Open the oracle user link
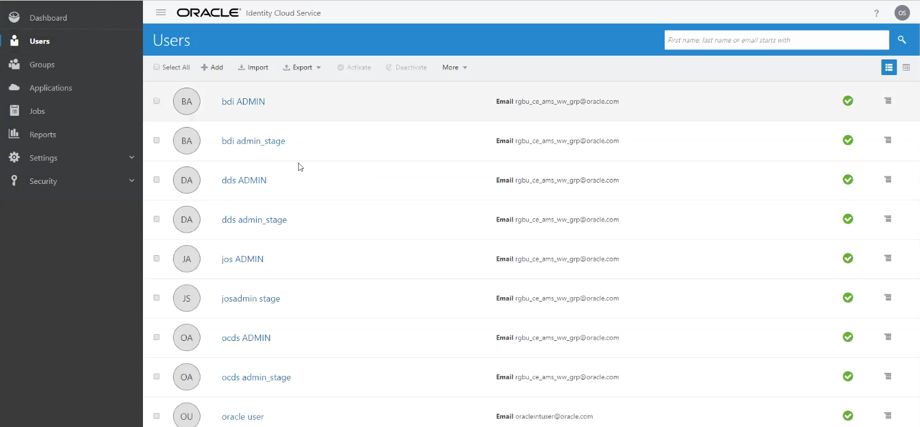Image resolution: width=920 pixels, height=427 pixels. 242,416
